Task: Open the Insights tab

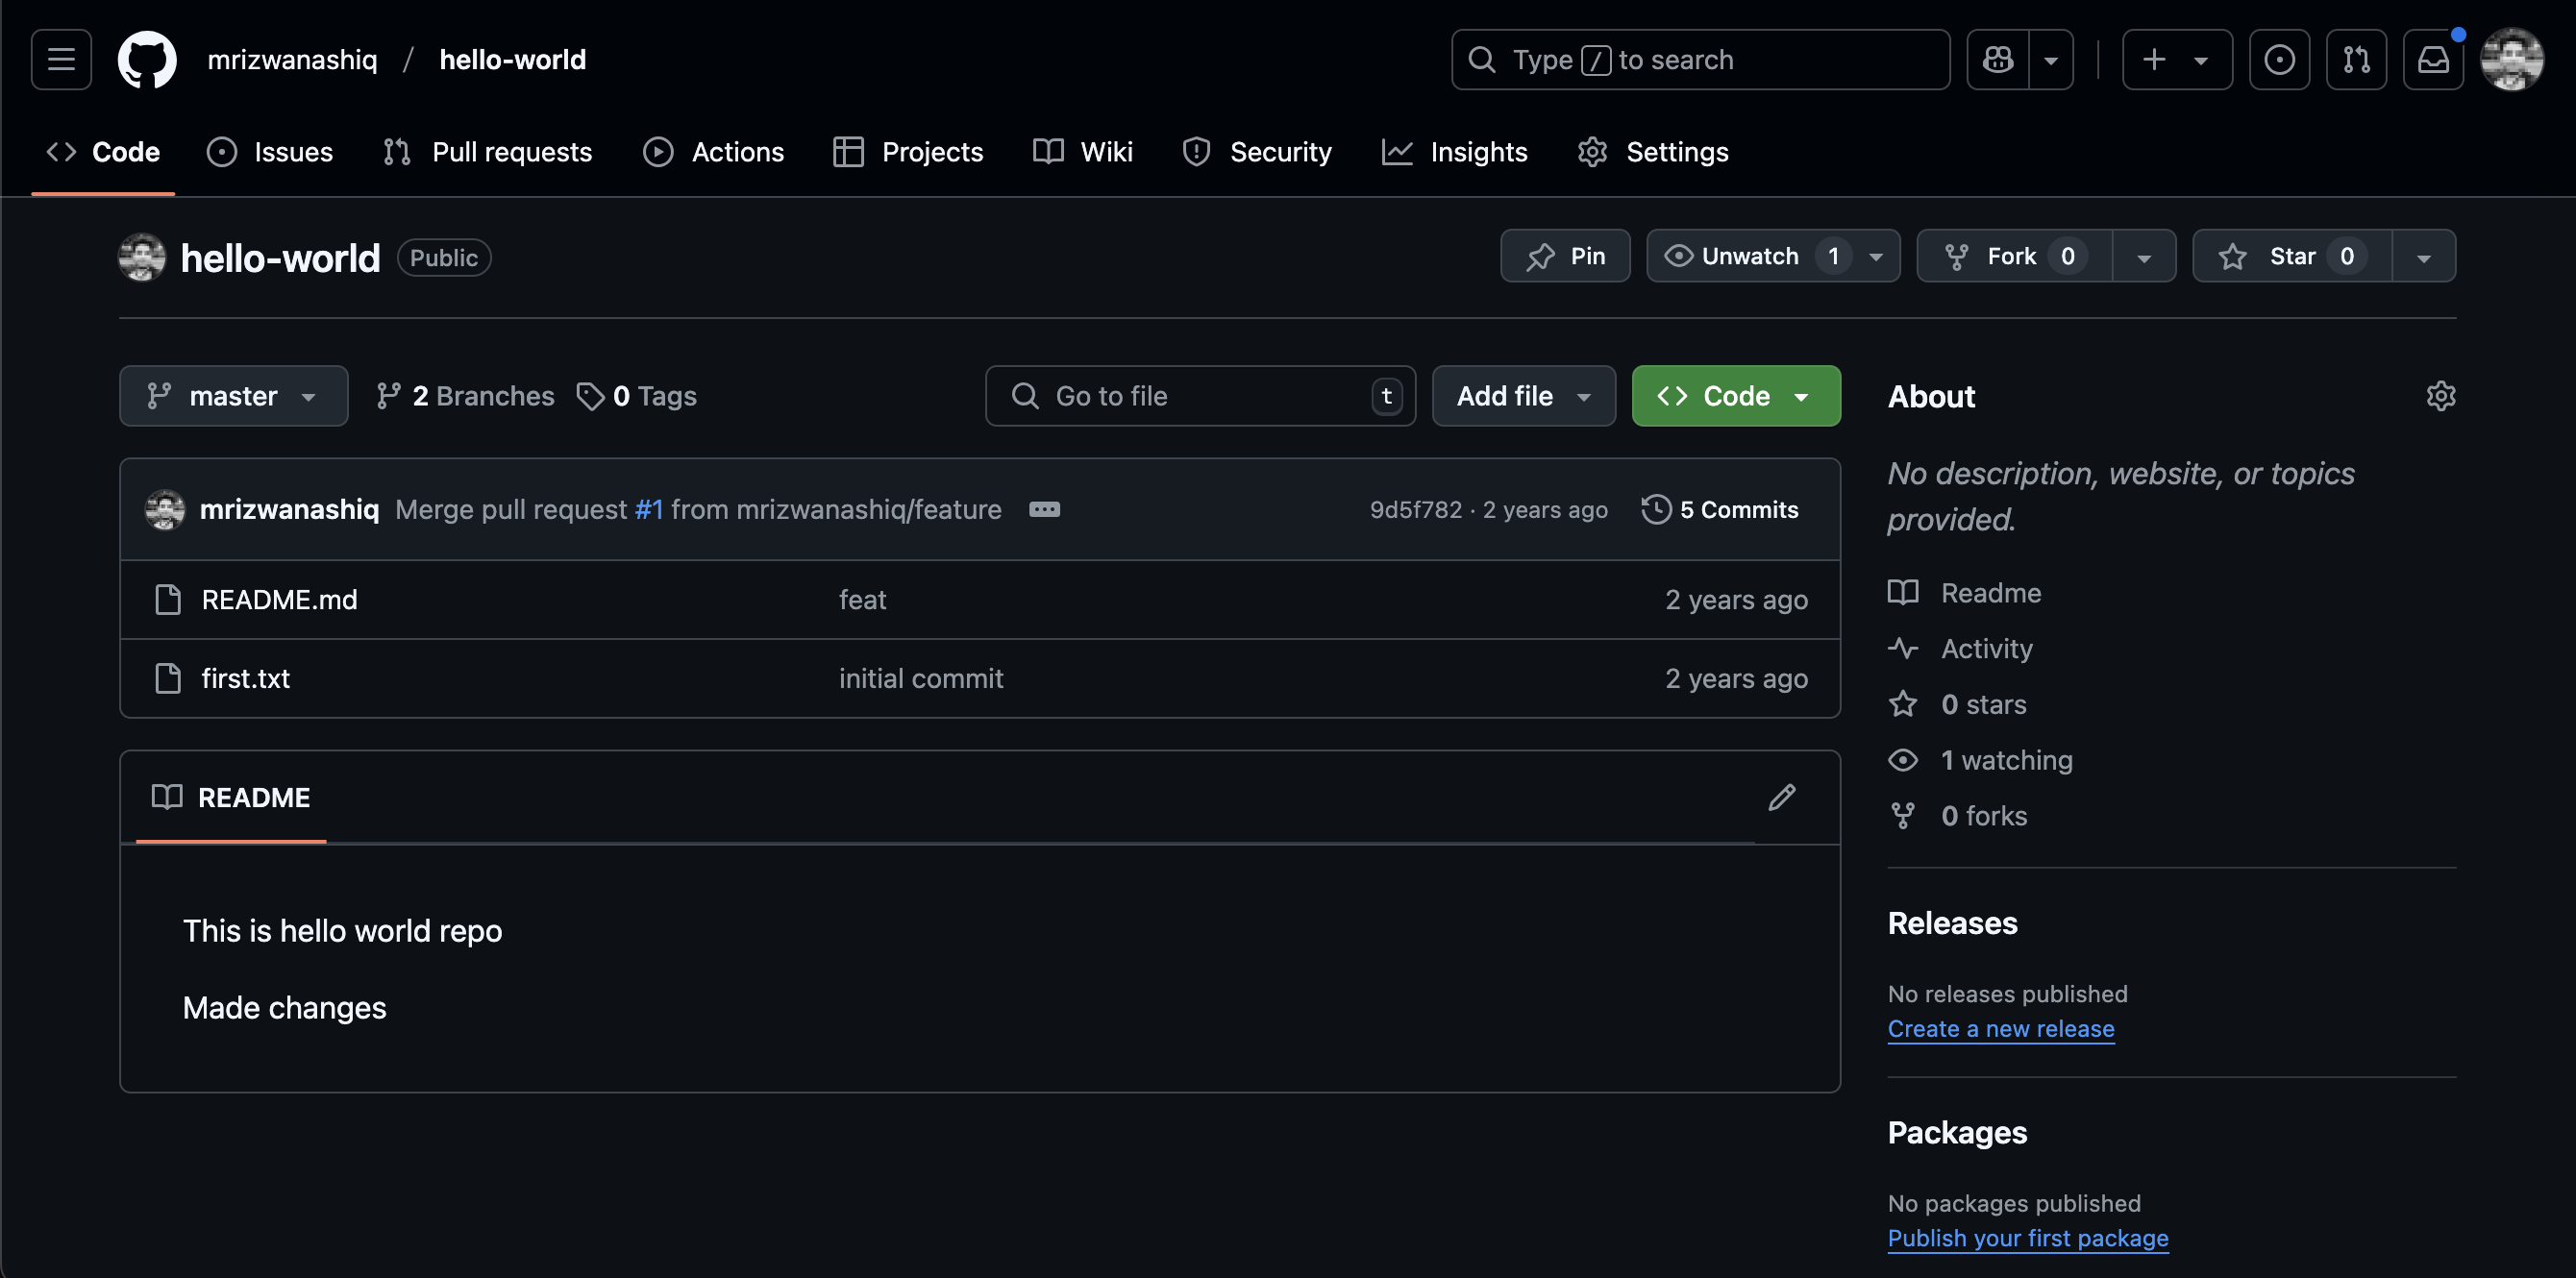Action: pos(1455,152)
